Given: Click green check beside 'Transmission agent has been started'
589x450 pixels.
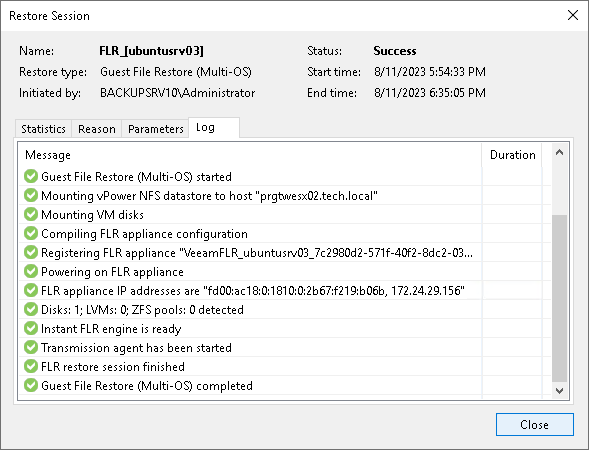Looking at the screenshot, I should (x=31, y=347).
